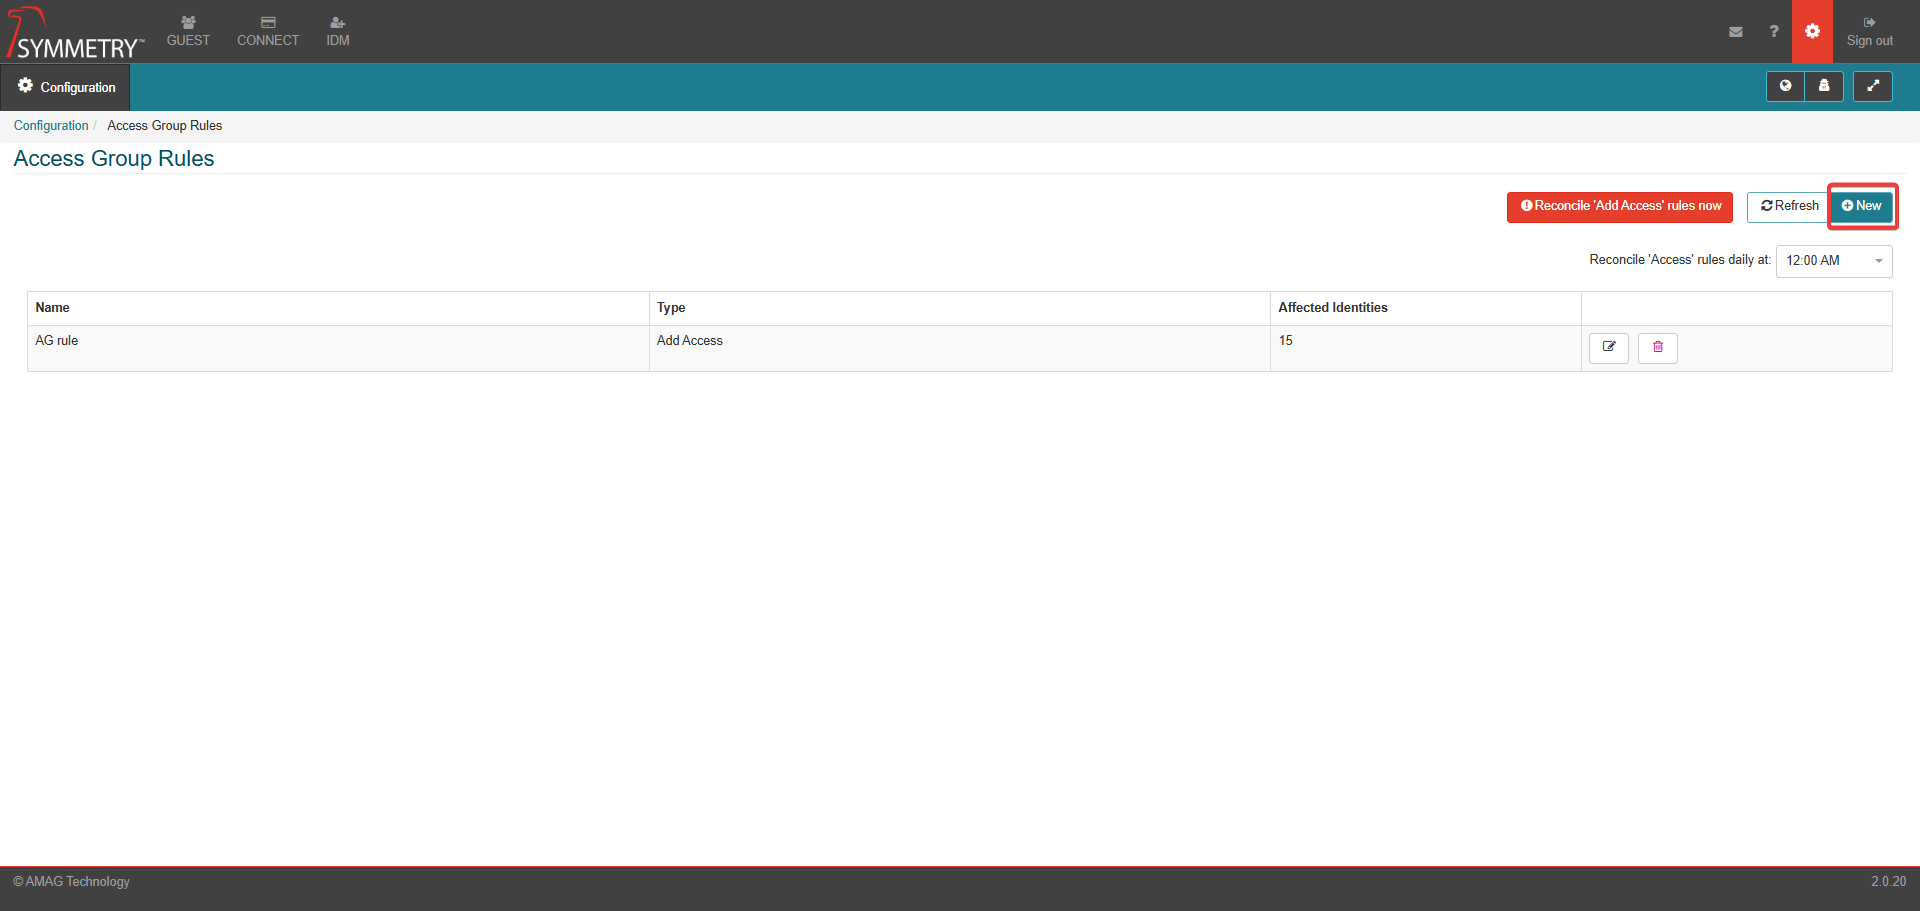Screen dimensions: 1920x911
Task: Open the CONNECT module menu
Action: (268, 32)
